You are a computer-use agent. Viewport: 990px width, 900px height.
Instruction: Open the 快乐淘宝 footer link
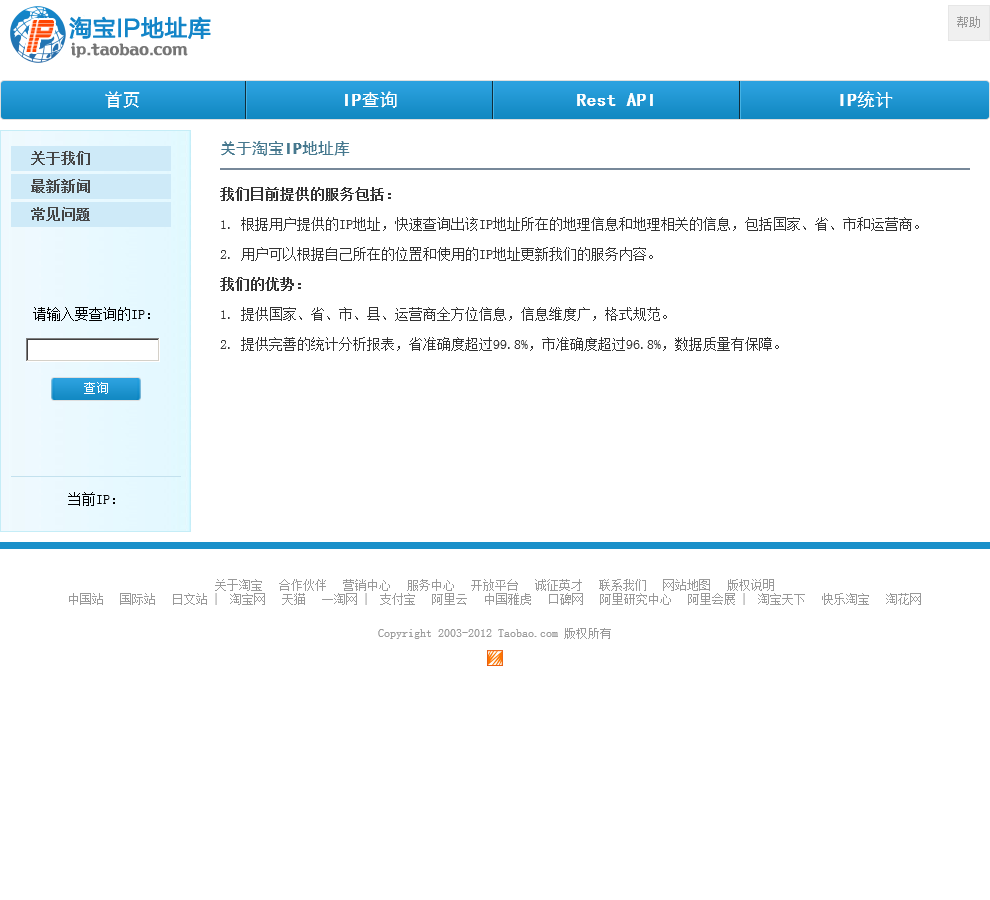tap(845, 599)
